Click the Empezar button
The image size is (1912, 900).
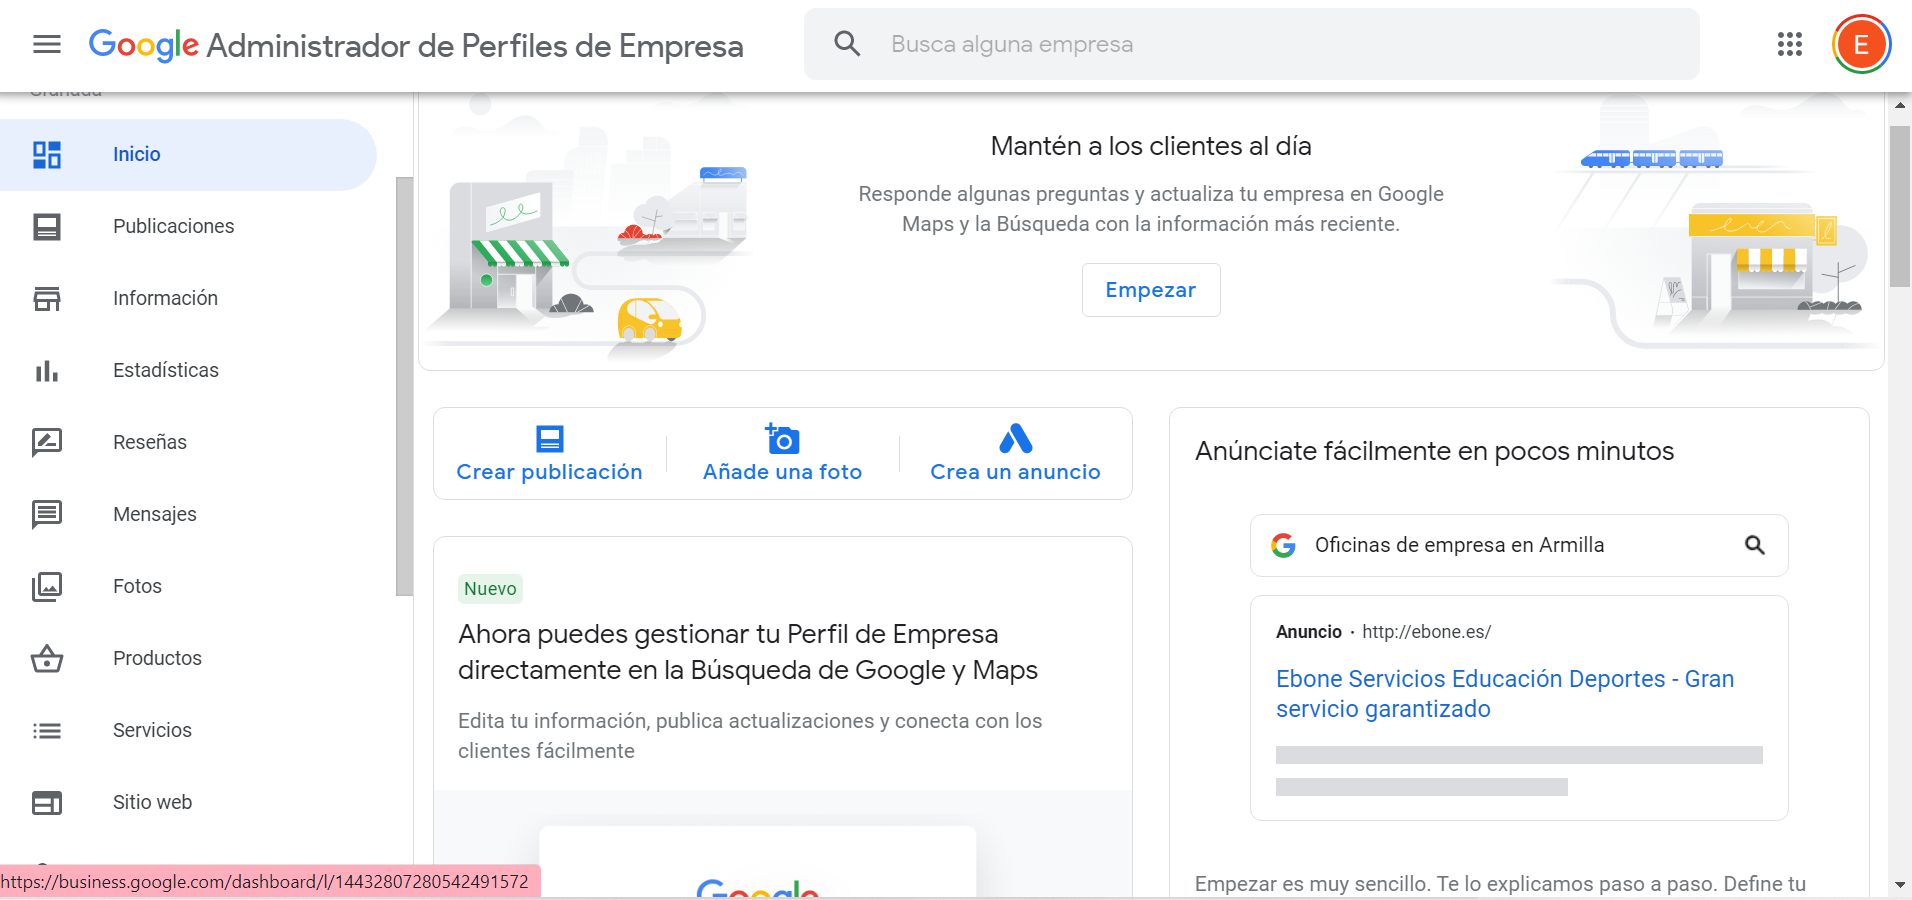(1151, 290)
